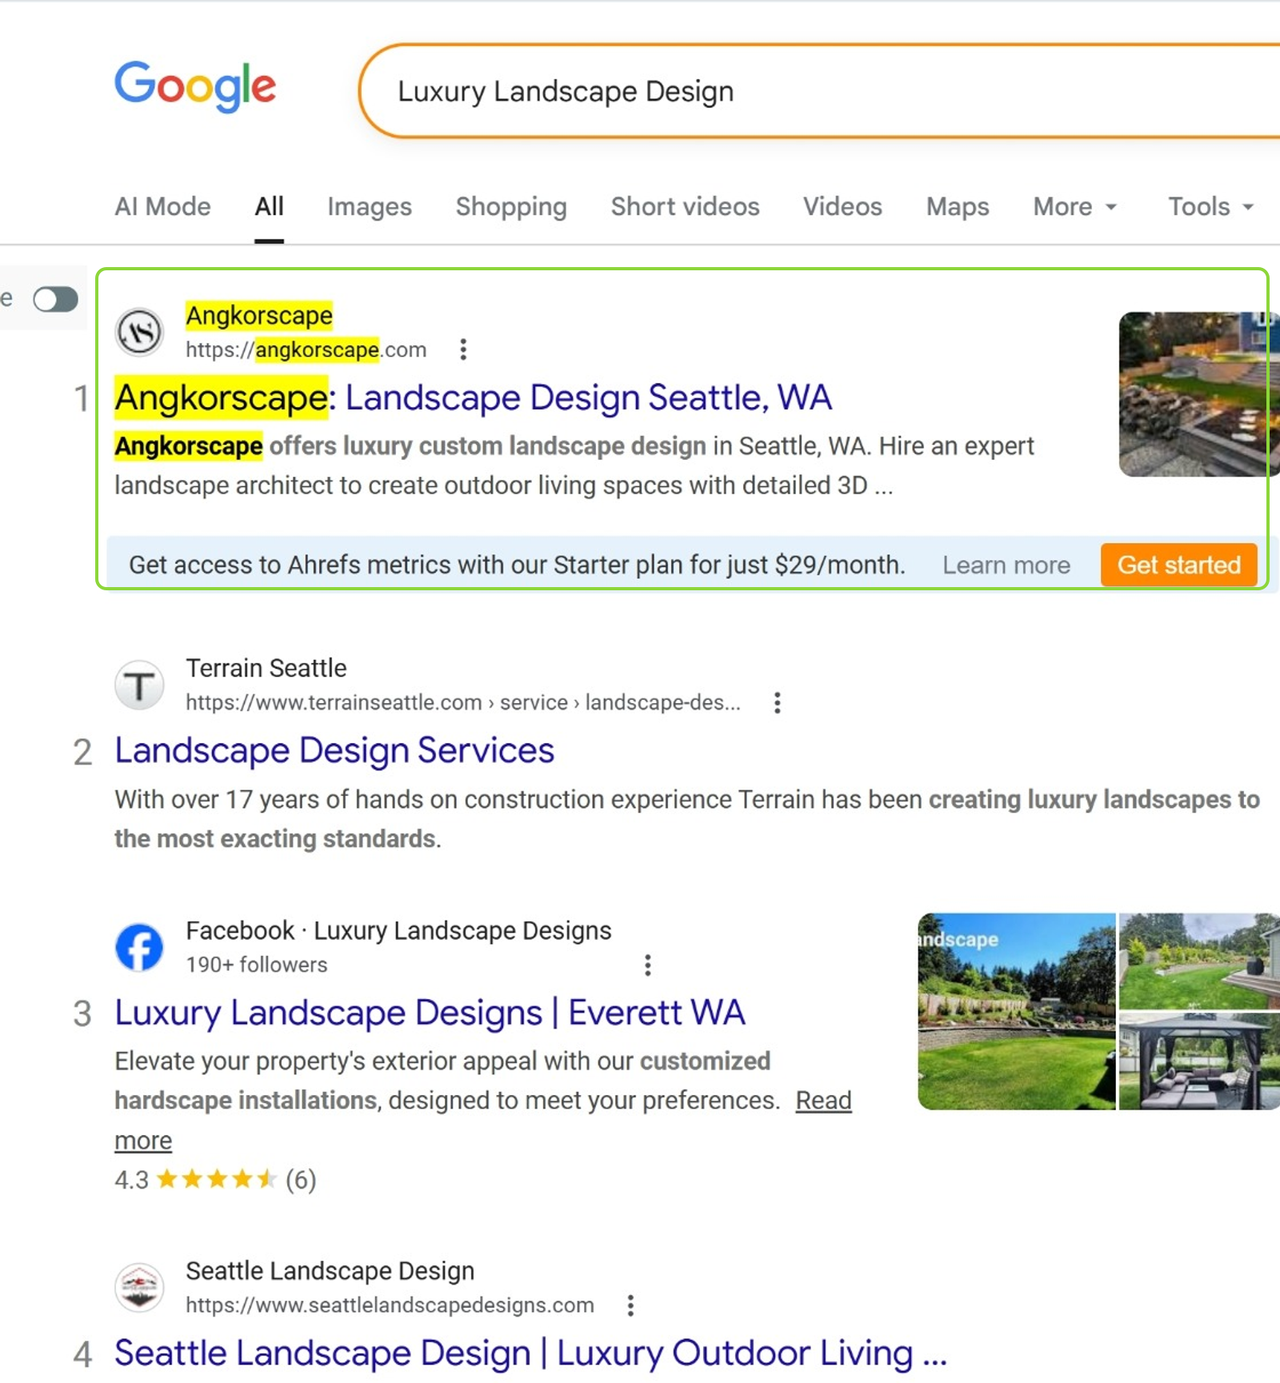The height and width of the screenshot is (1383, 1280).
Task: Switch to the Images tab
Action: coord(370,207)
